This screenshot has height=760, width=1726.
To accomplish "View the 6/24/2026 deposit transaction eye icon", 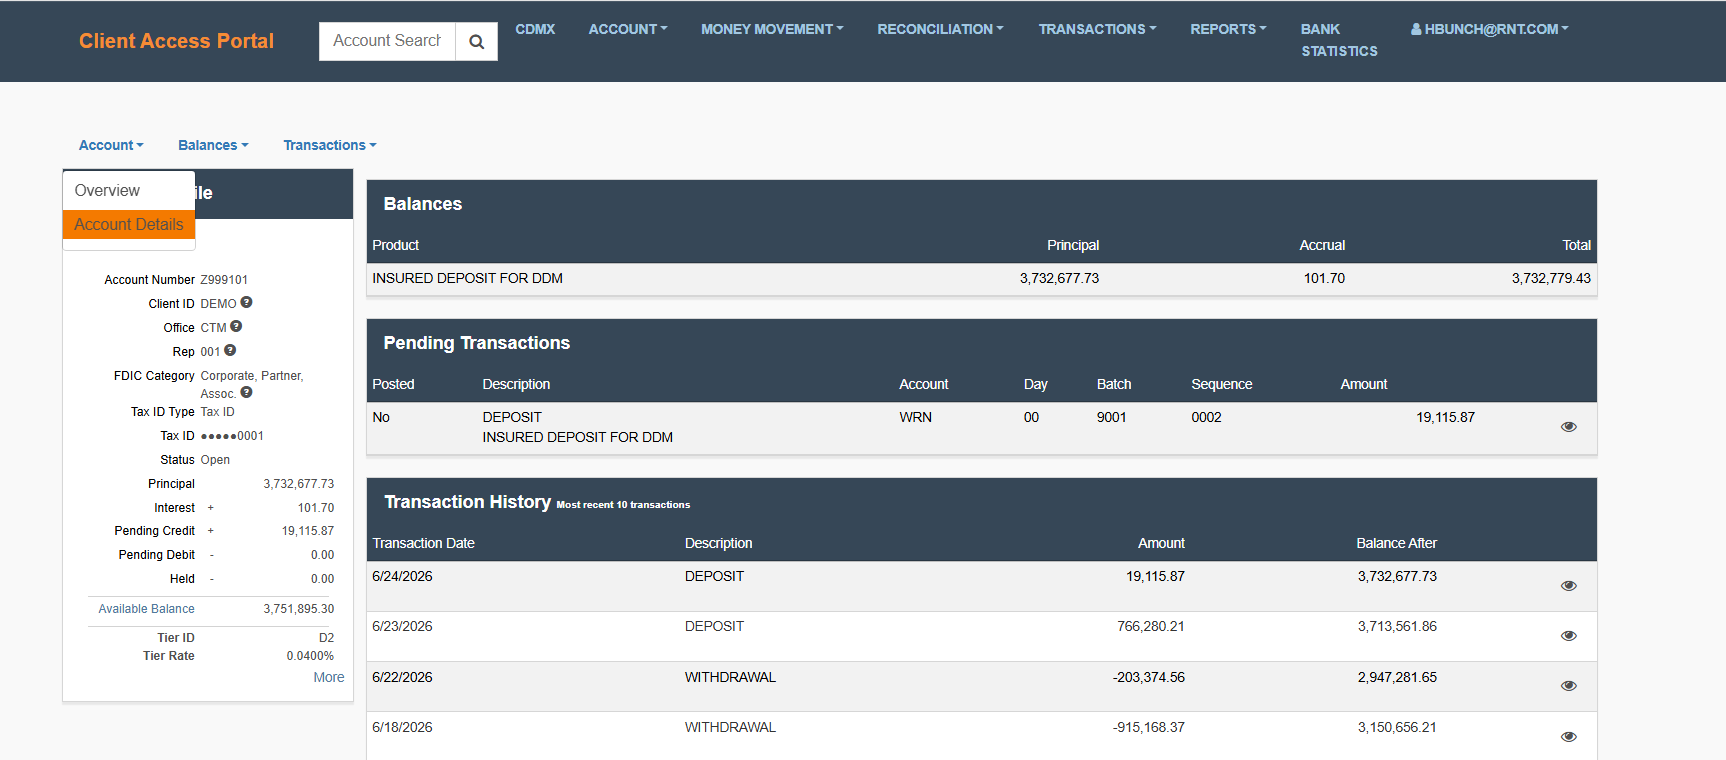I will click(1569, 586).
